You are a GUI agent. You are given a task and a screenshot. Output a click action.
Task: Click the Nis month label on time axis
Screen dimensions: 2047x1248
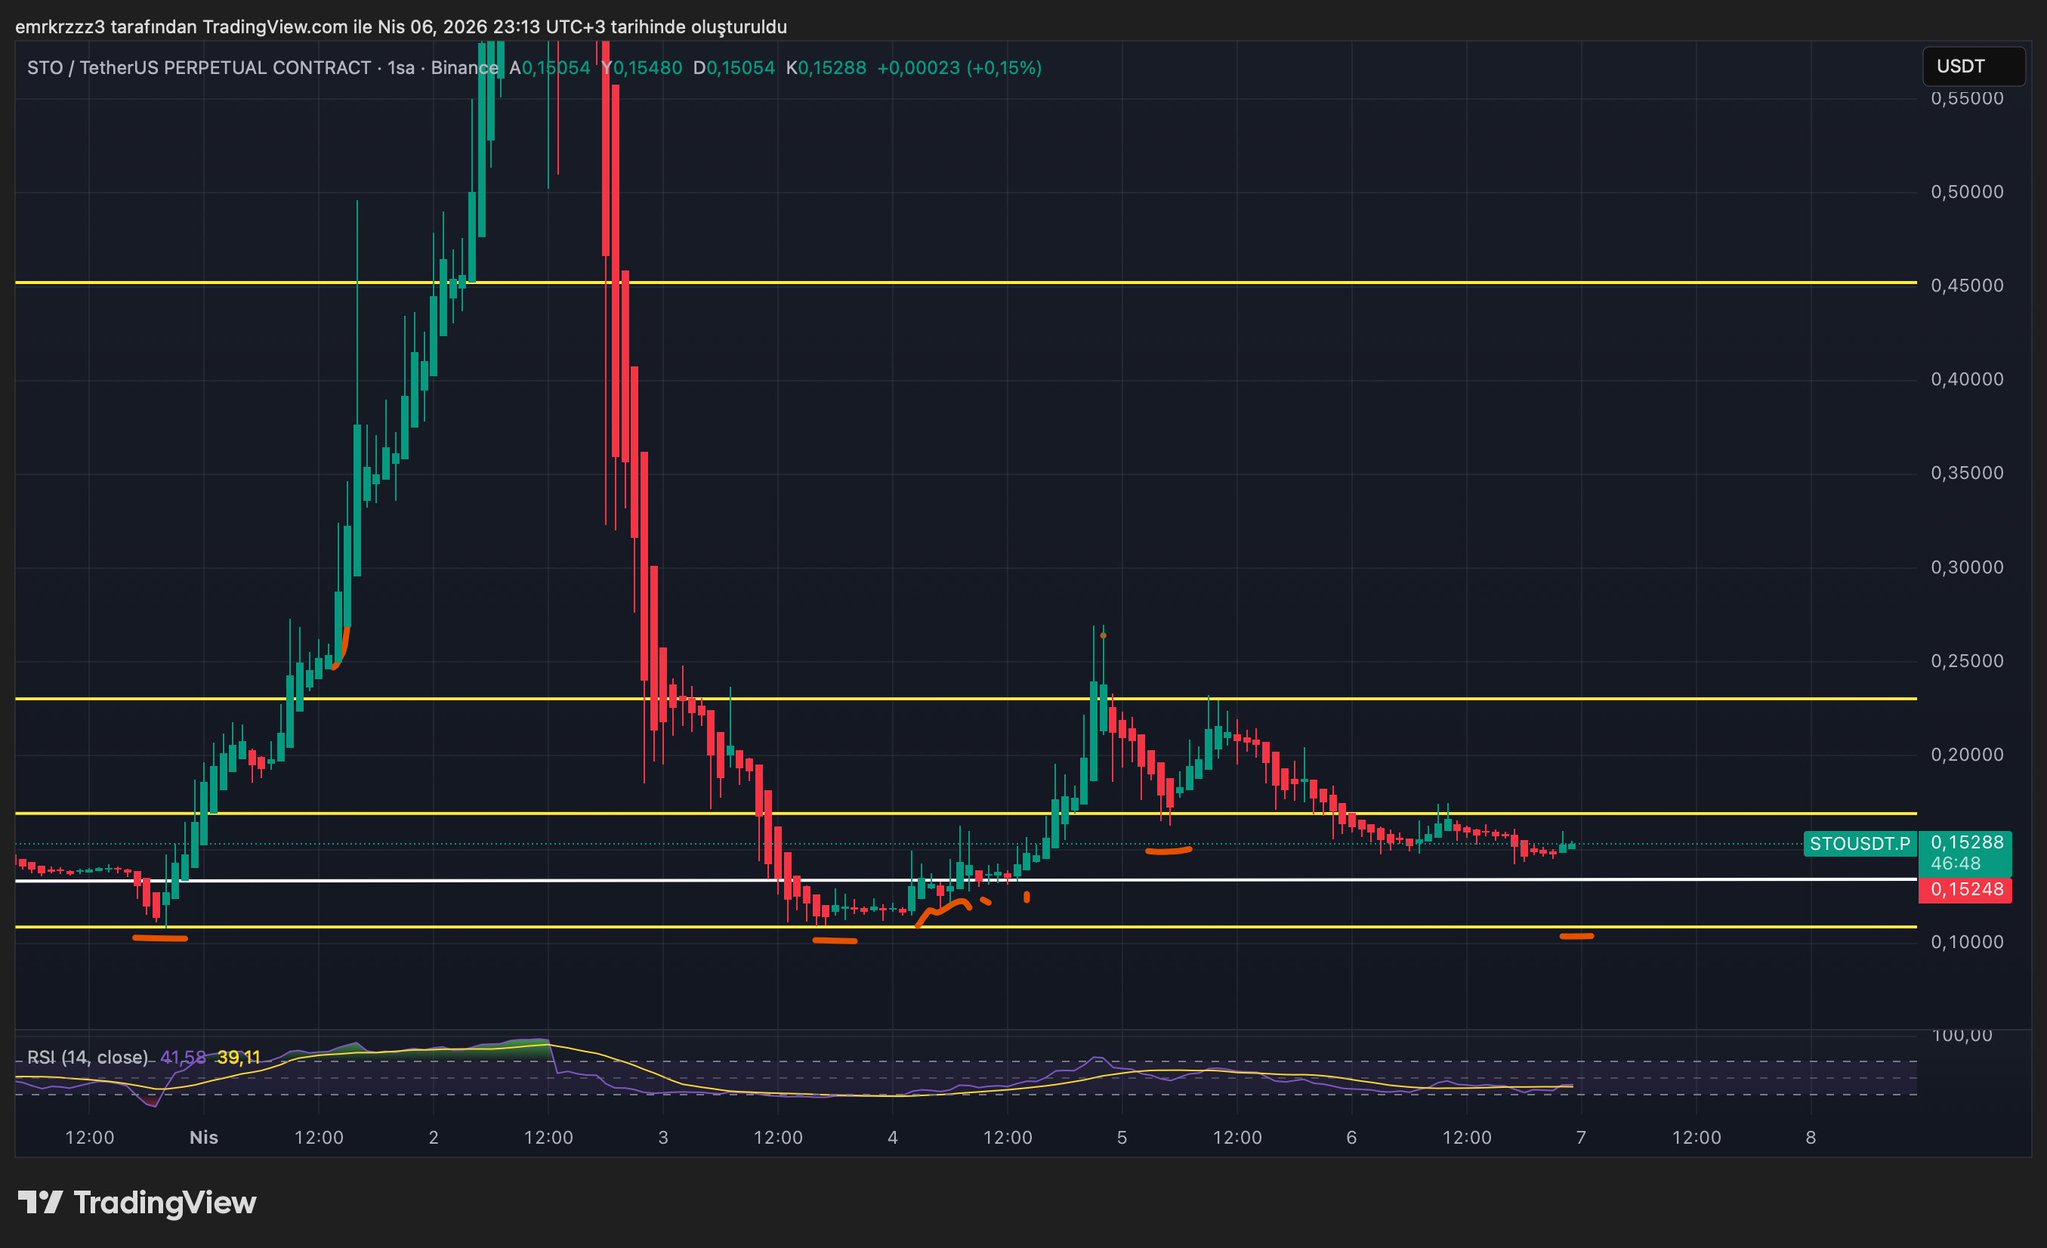click(x=203, y=1137)
